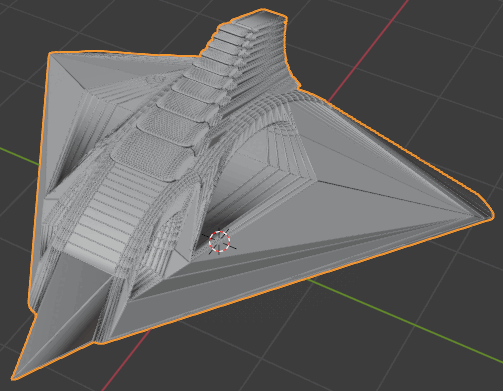Click the rear left wing corner
The image size is (503, 391).
click(x=53, y=56)
